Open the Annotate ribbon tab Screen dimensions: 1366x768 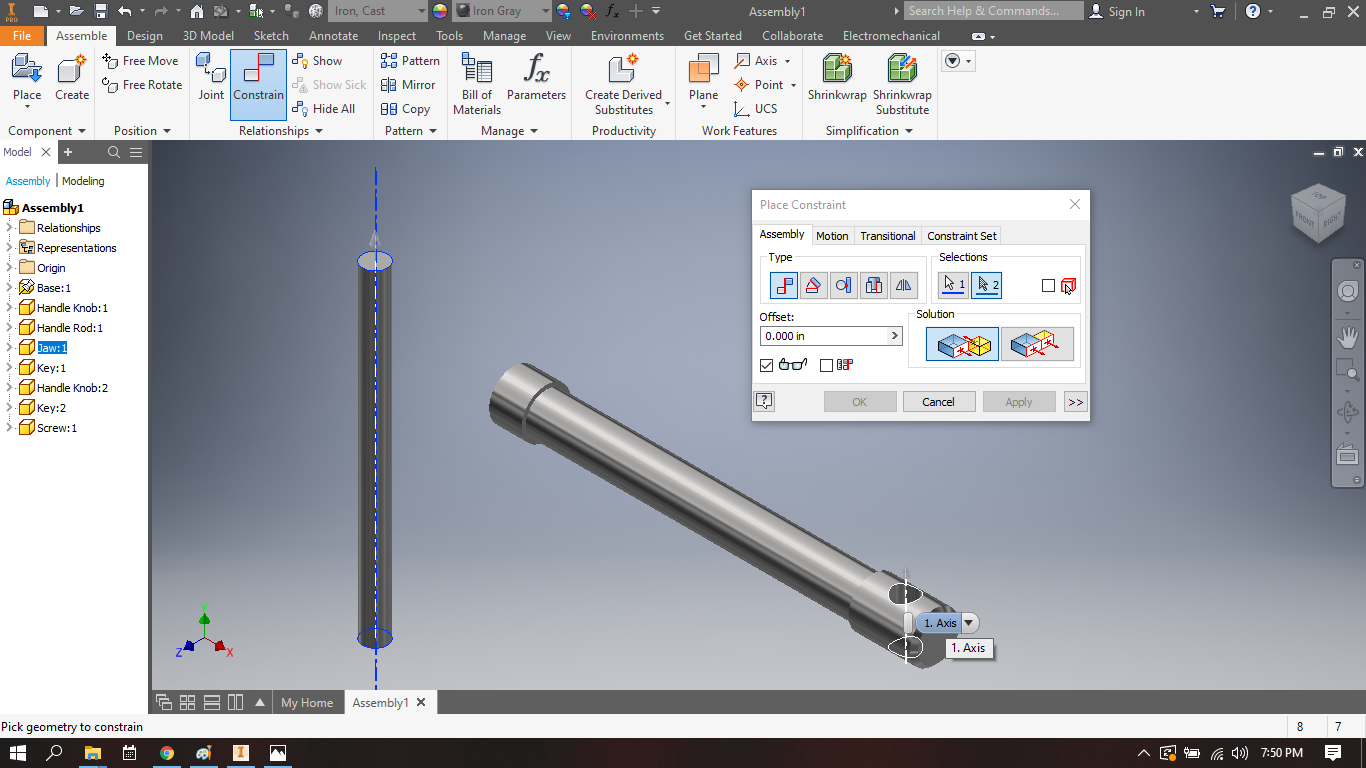[333, 35]
